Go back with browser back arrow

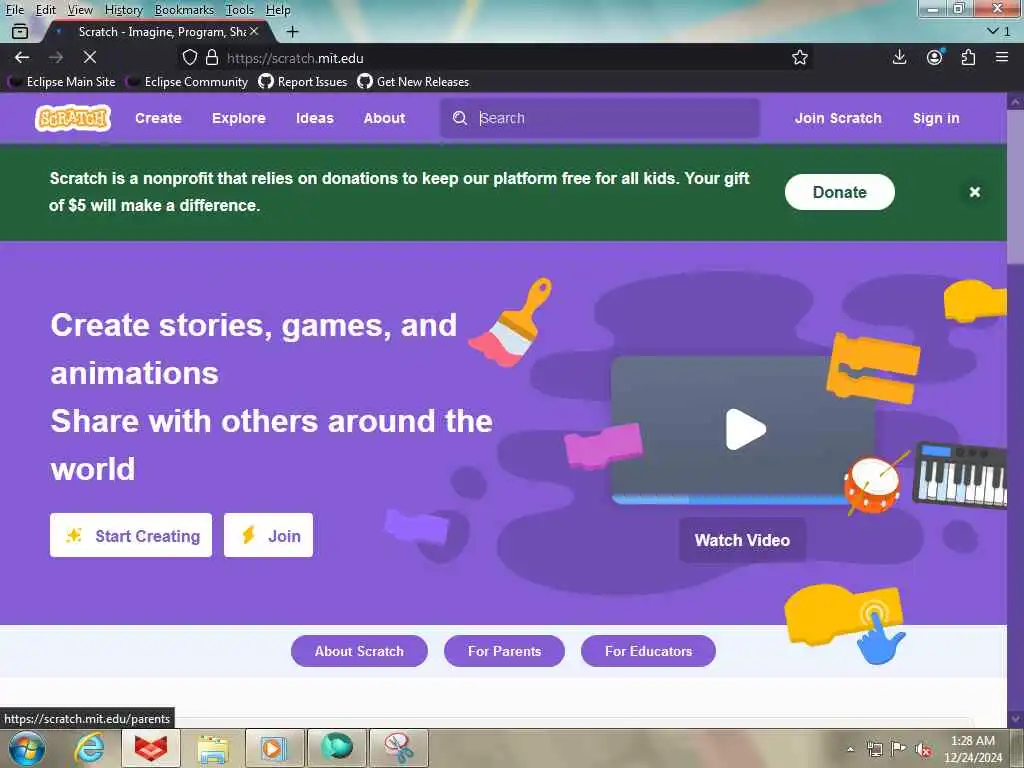tap(22, 57)
